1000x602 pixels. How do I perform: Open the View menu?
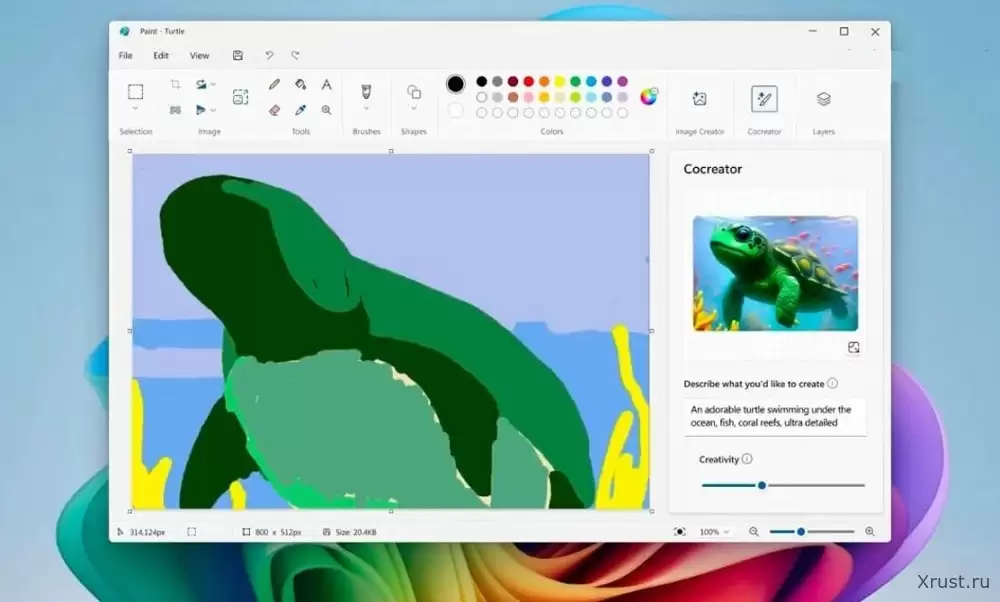200,56
